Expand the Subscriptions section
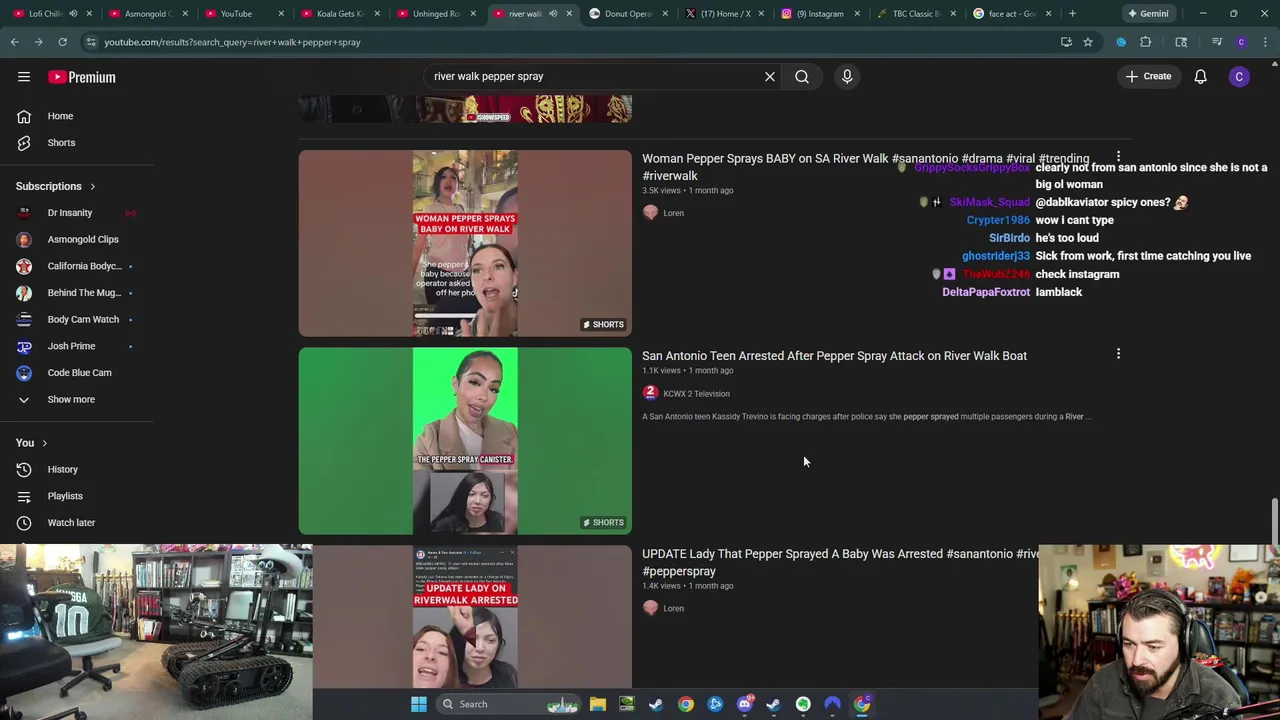 click(56, 186)
